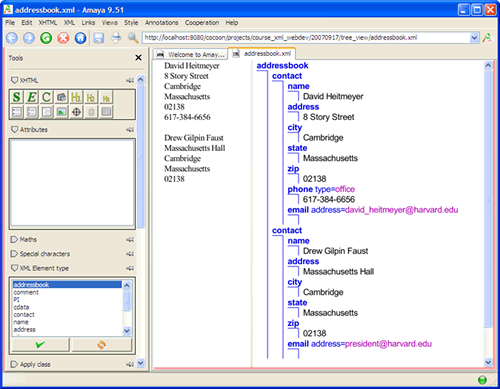This screenshot has height=389, width=500.
Task: Insert a table with grid icon
Action: 106,112
